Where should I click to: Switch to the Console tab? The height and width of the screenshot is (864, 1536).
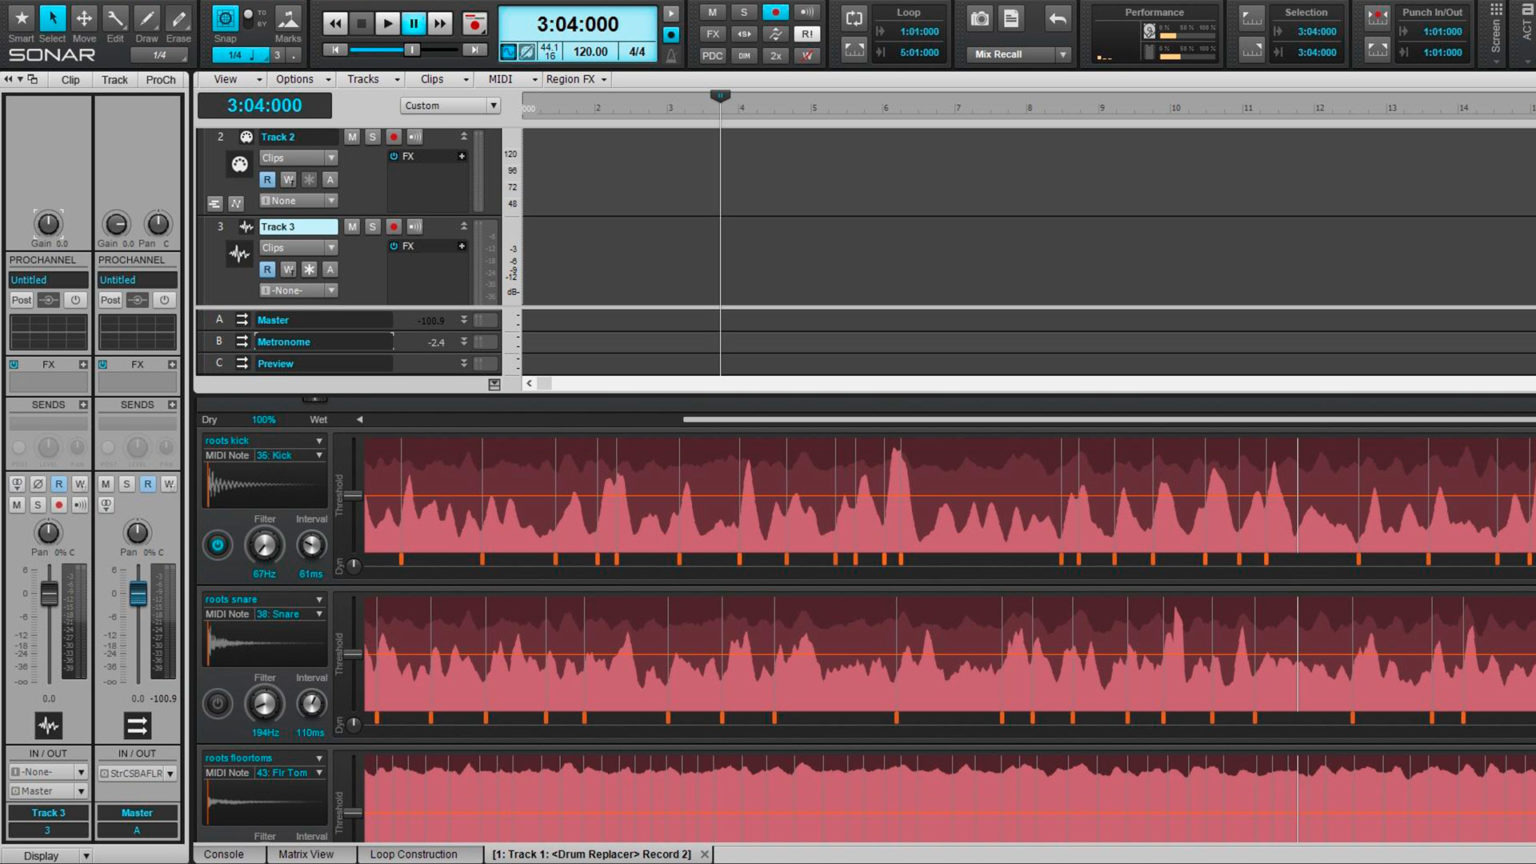224,855
